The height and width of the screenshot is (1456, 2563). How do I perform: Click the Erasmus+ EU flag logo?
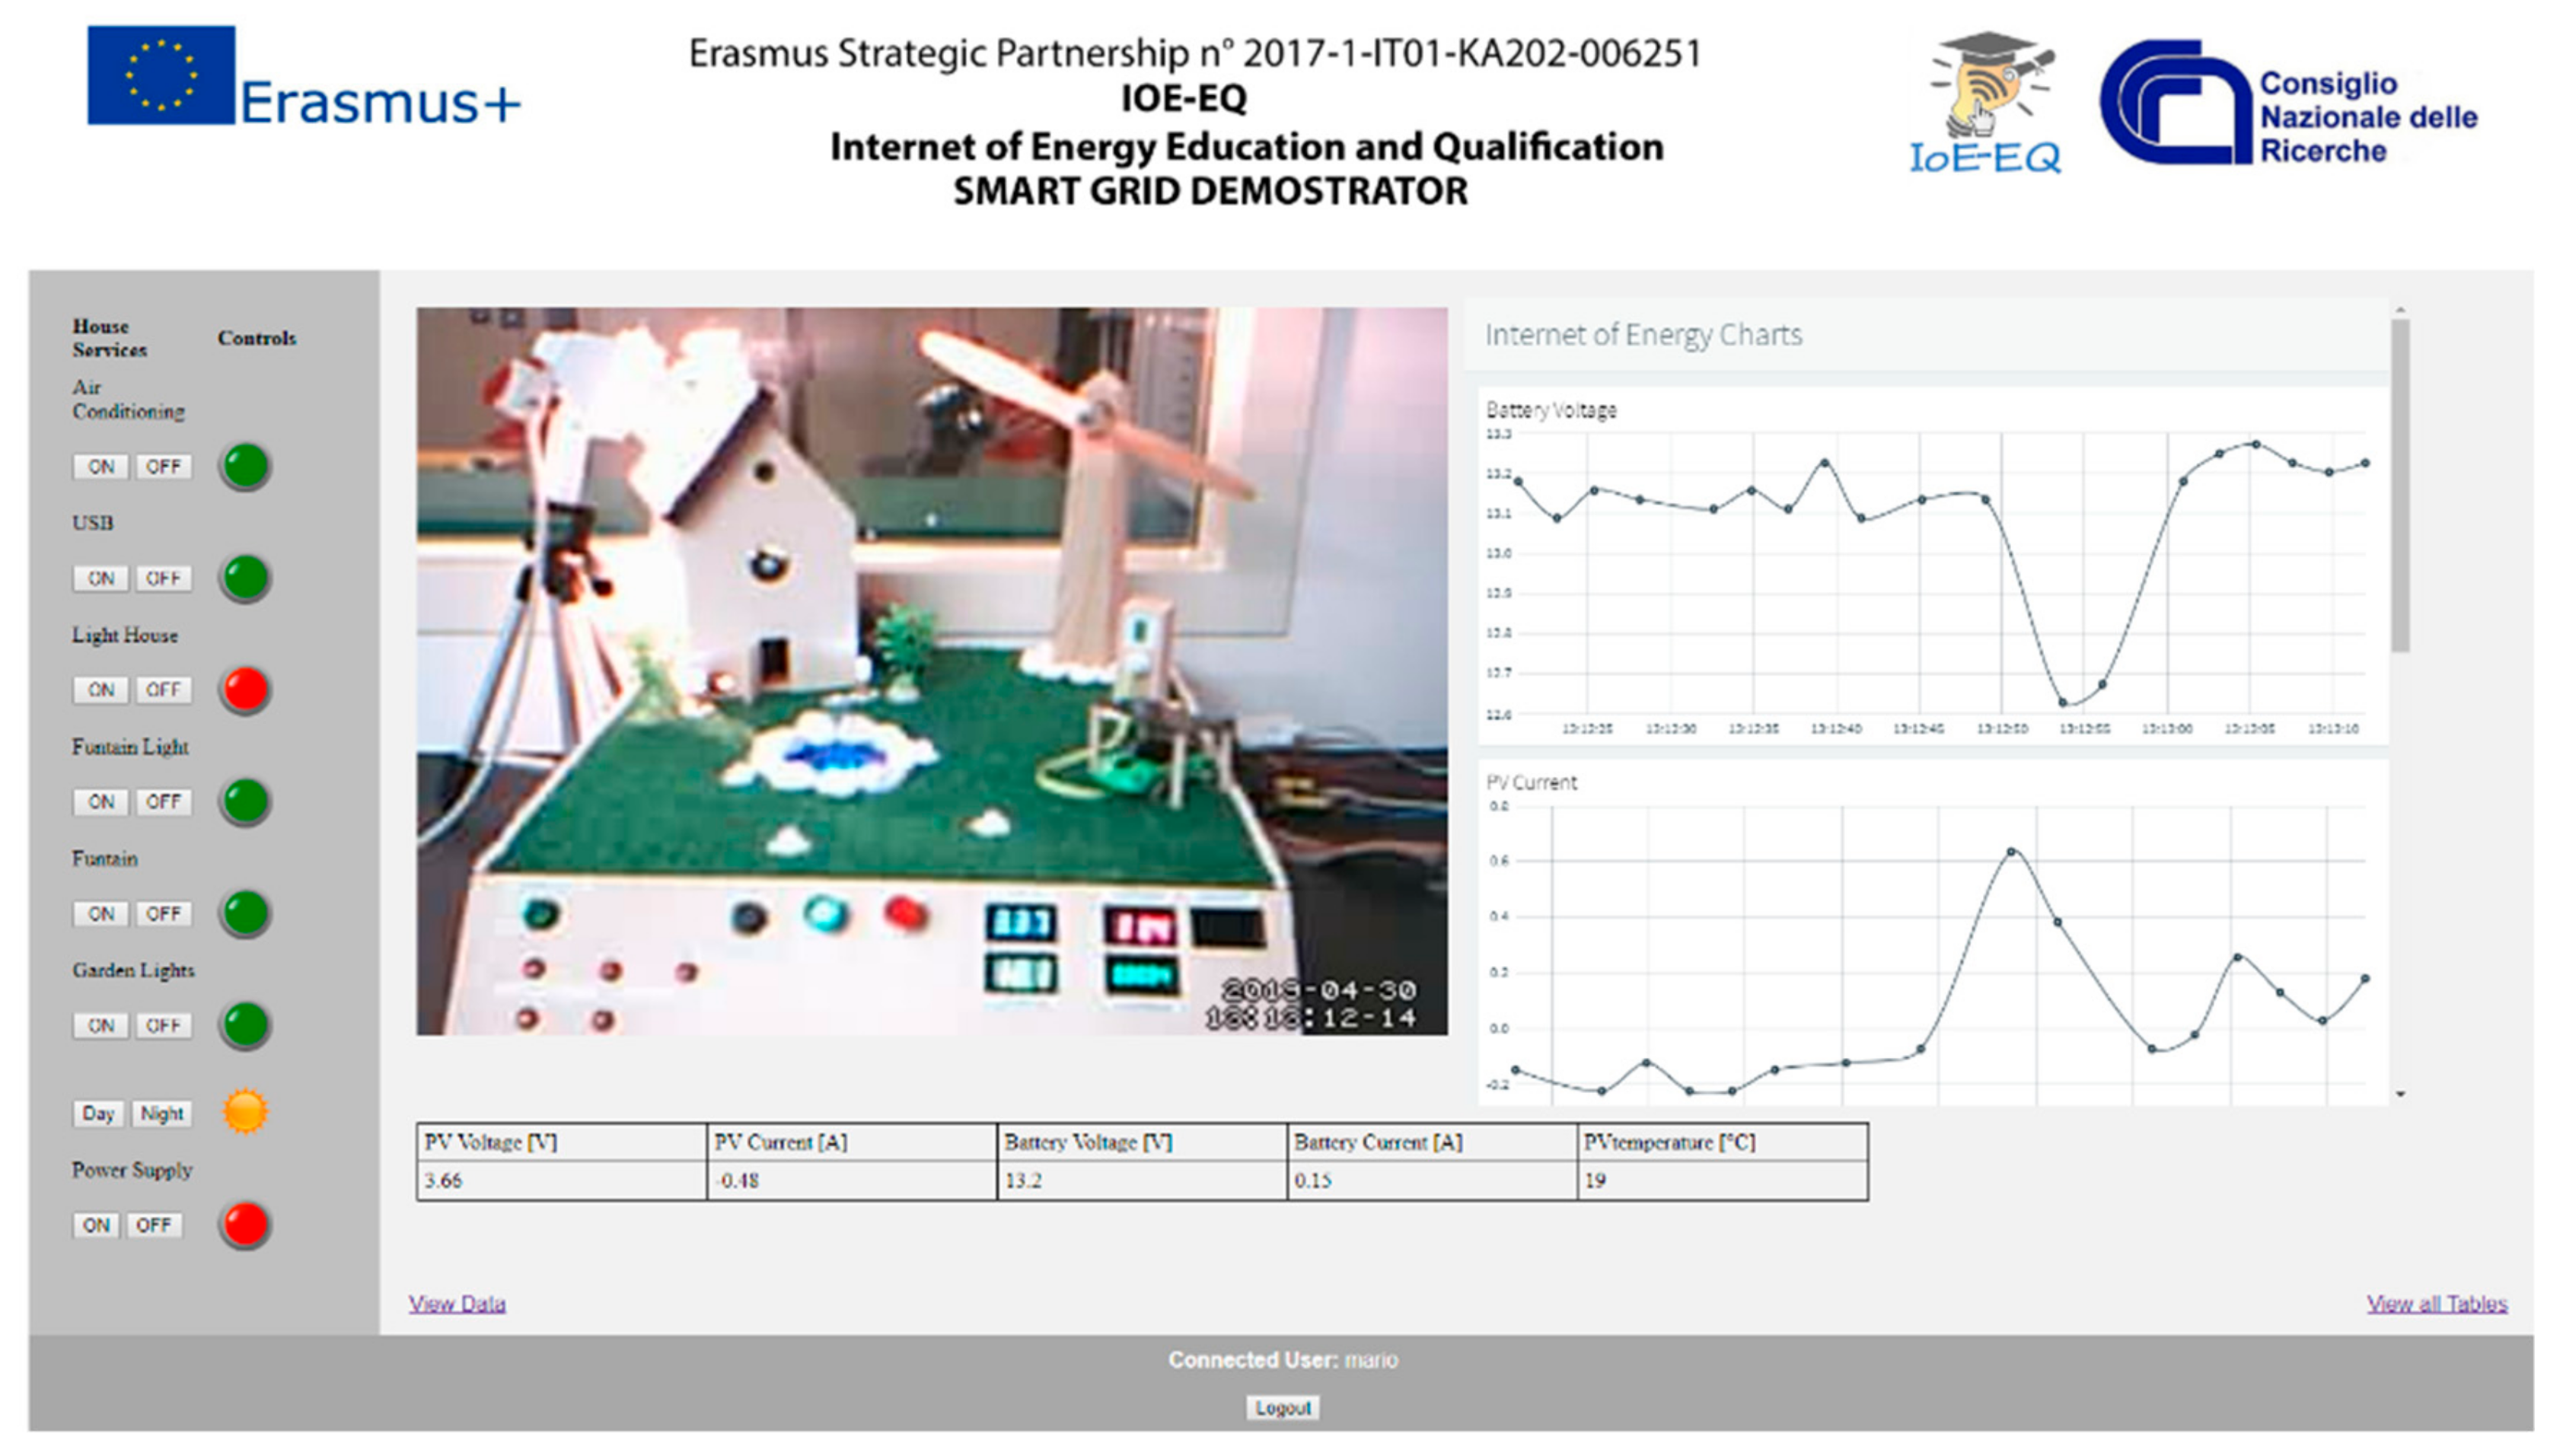(x=161, y=76)
